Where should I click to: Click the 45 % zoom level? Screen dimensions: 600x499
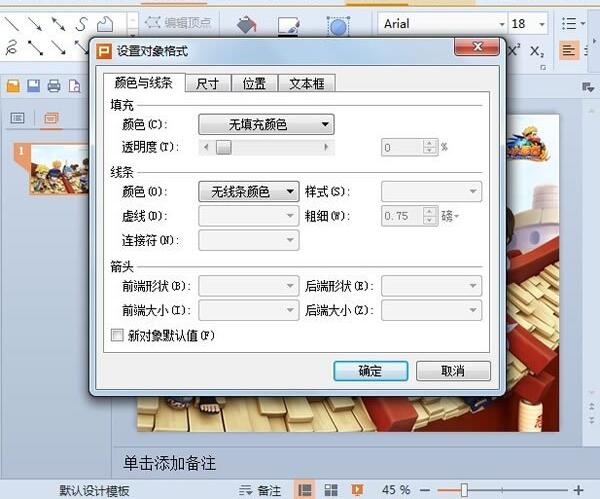pyautogui.click(x=396, y=490)
